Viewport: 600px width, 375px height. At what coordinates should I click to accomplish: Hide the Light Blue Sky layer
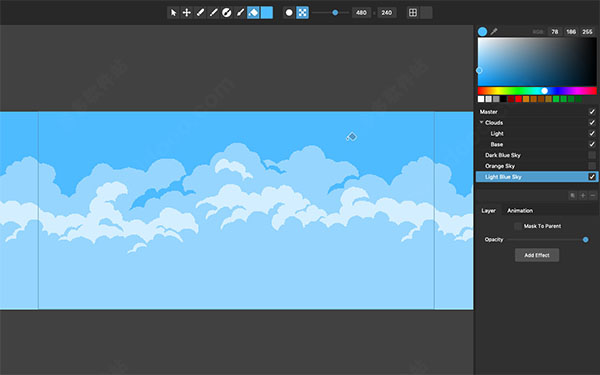[x=592, y=176]
